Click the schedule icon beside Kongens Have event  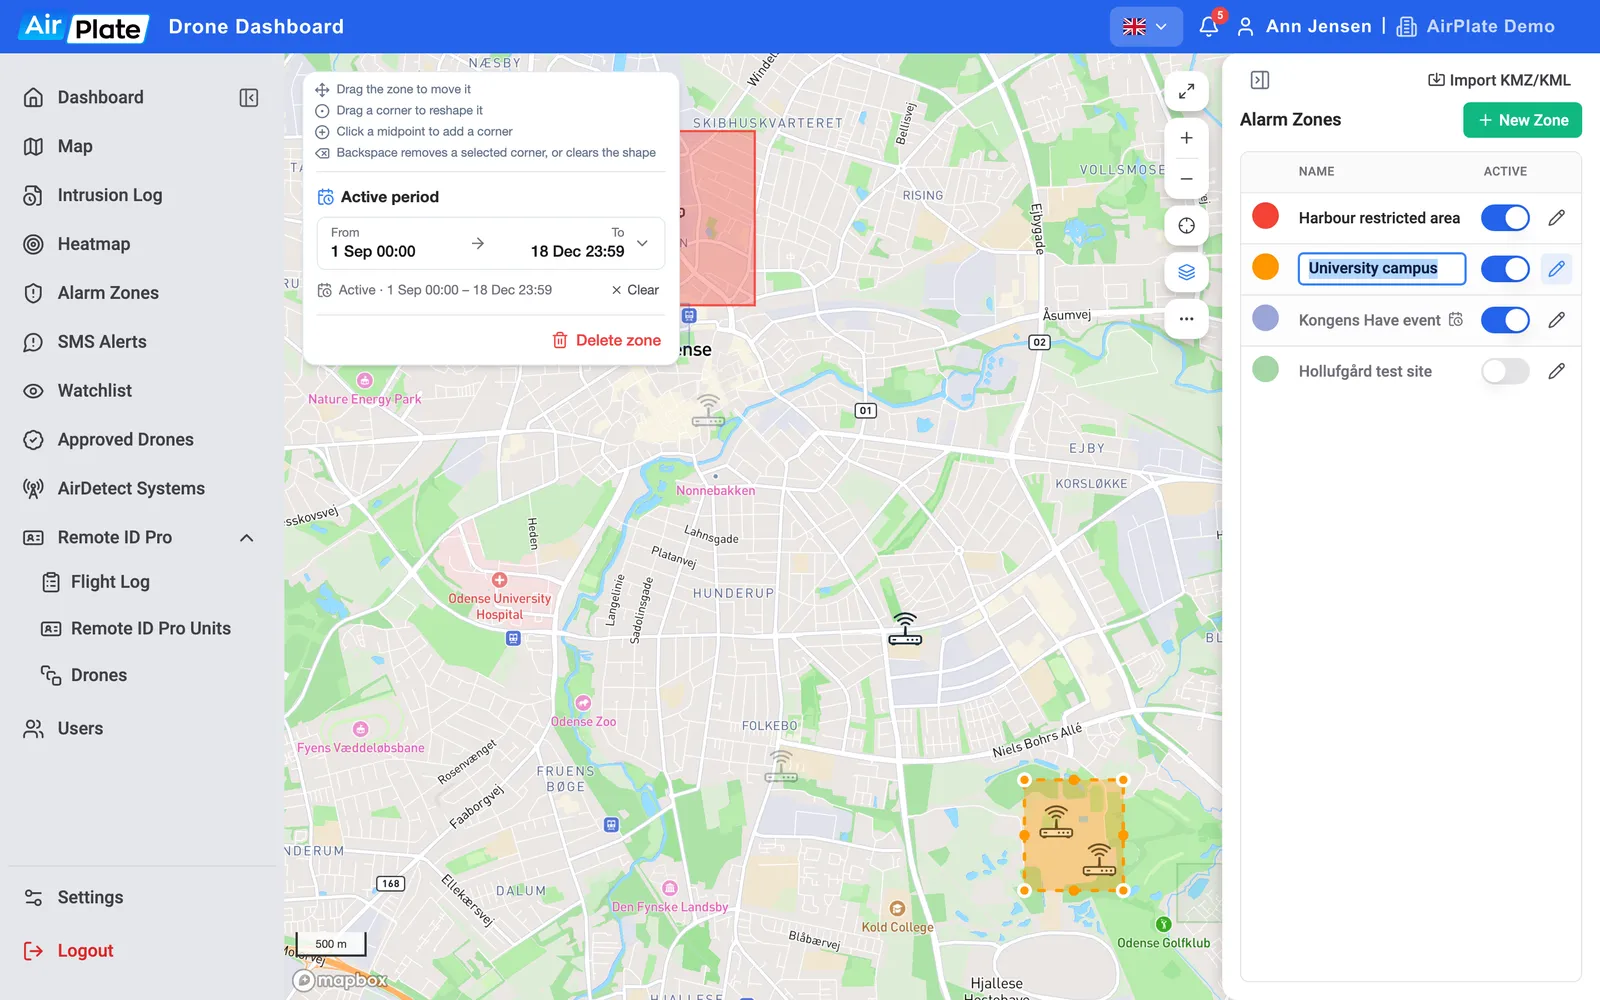click(1456, 320)
